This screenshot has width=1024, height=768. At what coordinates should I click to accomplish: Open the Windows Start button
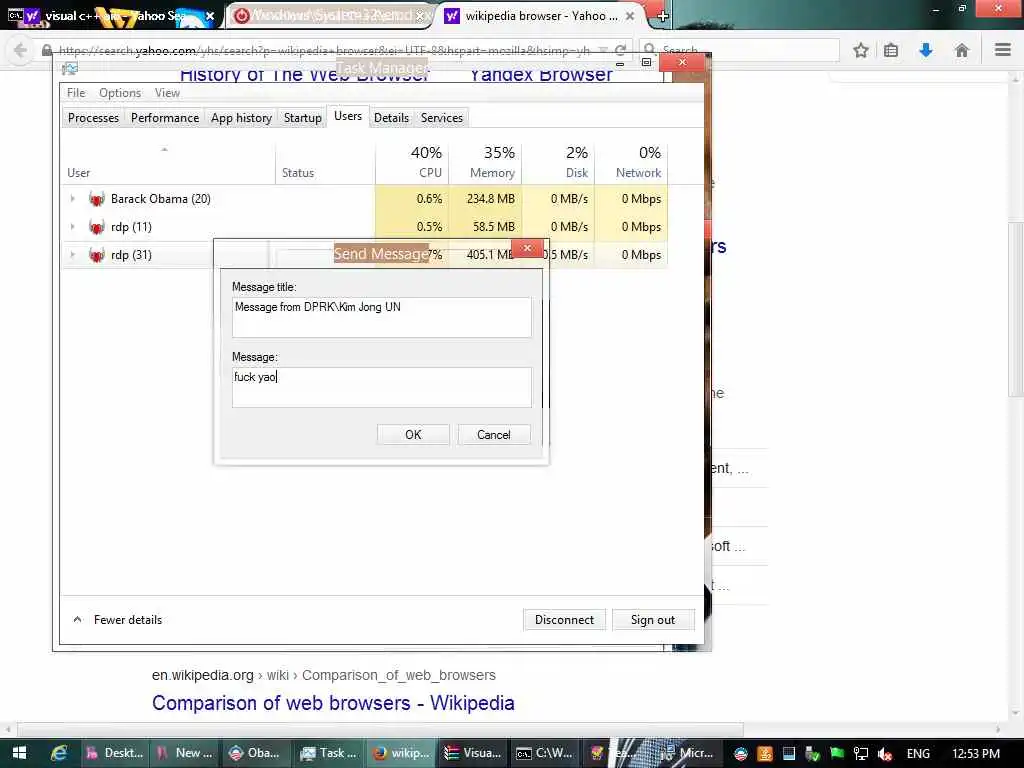pos(19,753)
